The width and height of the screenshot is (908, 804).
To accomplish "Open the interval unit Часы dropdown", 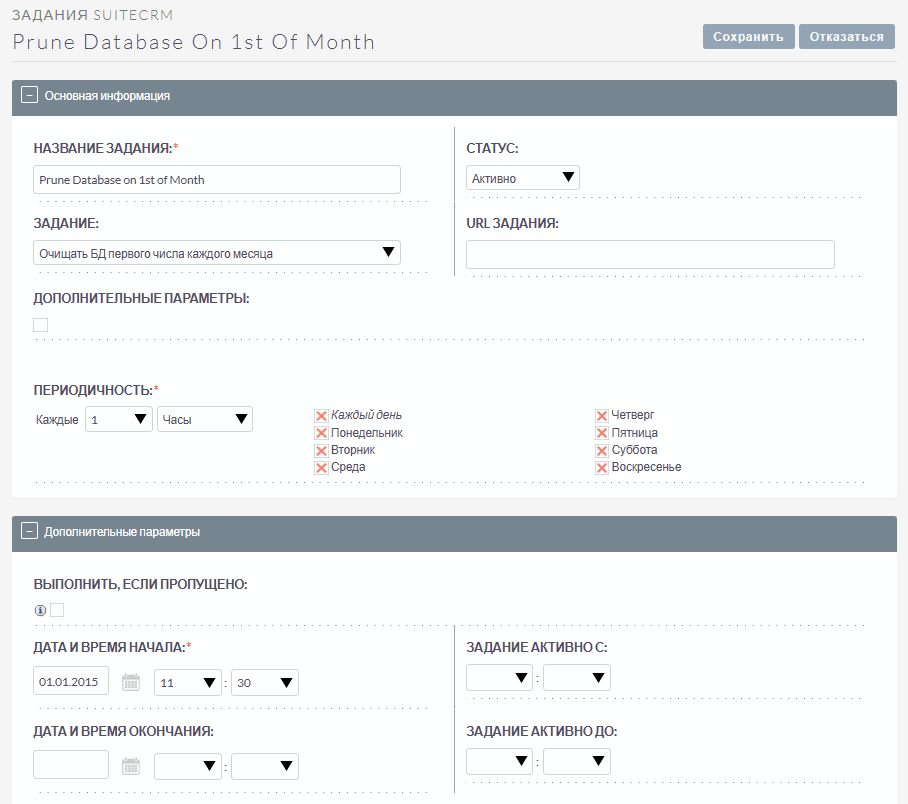I will coord(205,420).
